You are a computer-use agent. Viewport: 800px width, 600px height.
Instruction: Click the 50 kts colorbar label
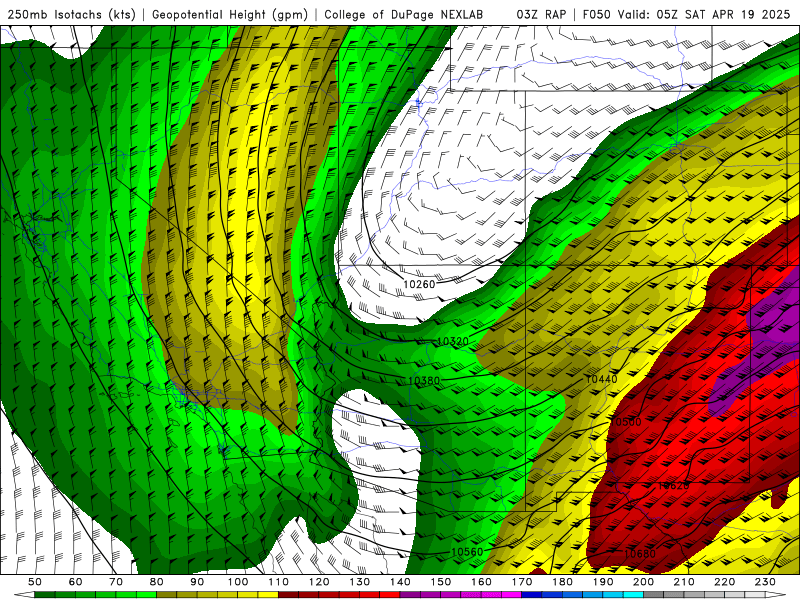(x=35, y=582)
